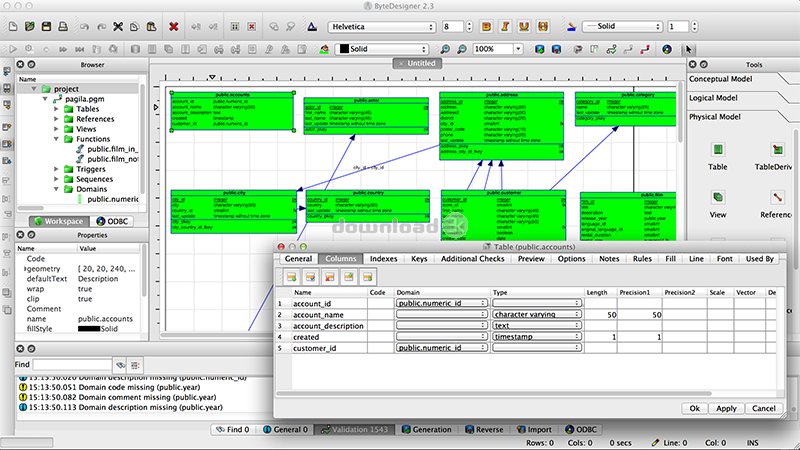Toggle Underline text formatting
Image resolution: width=800 pixels, height=450 pixels.
[524, 27]
